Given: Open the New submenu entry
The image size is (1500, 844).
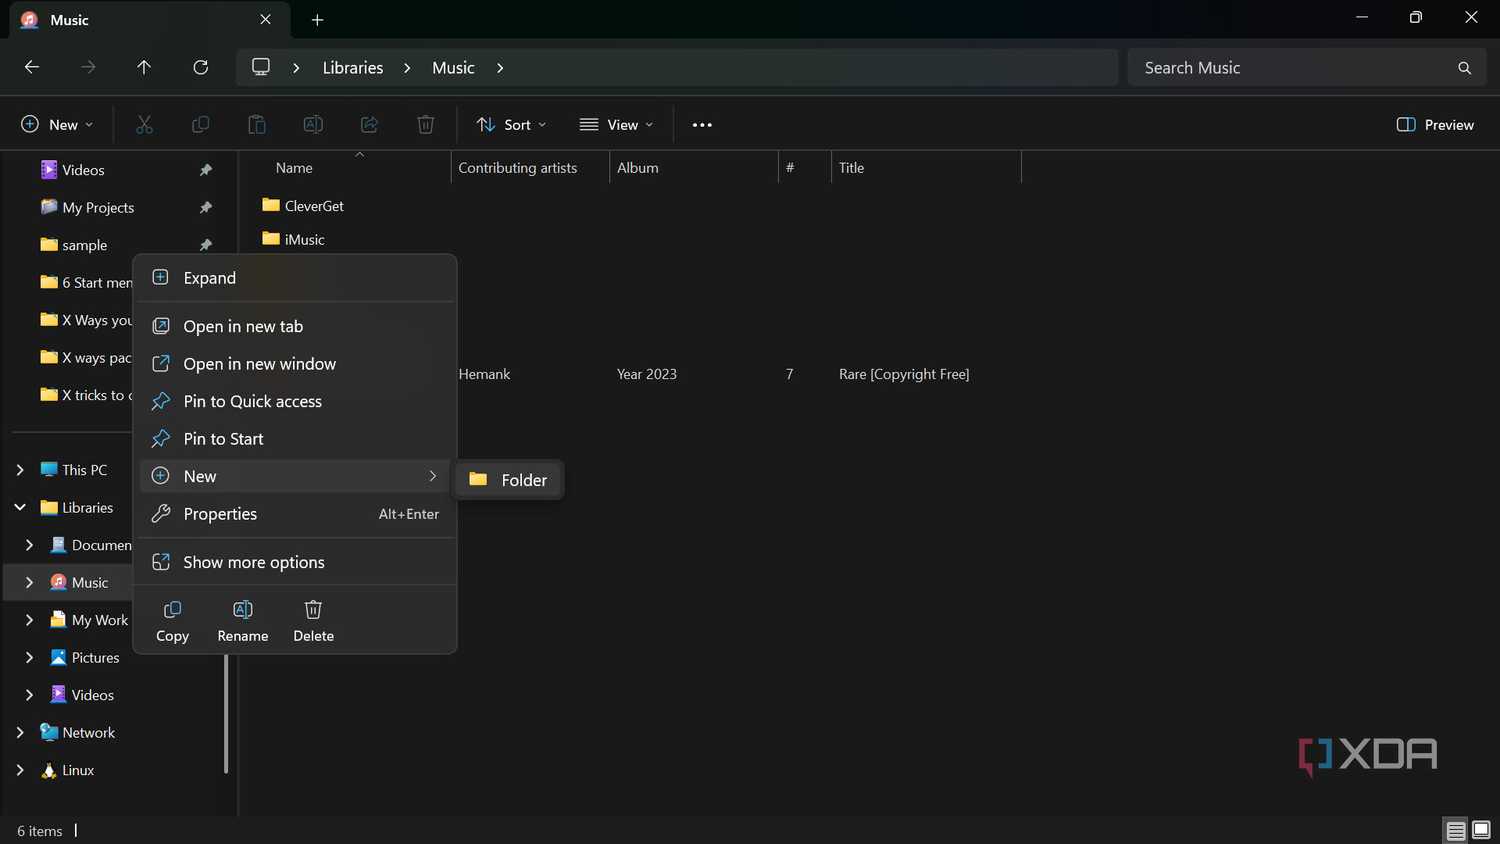Looking at the screenshot, I should [x=297, y=476].
